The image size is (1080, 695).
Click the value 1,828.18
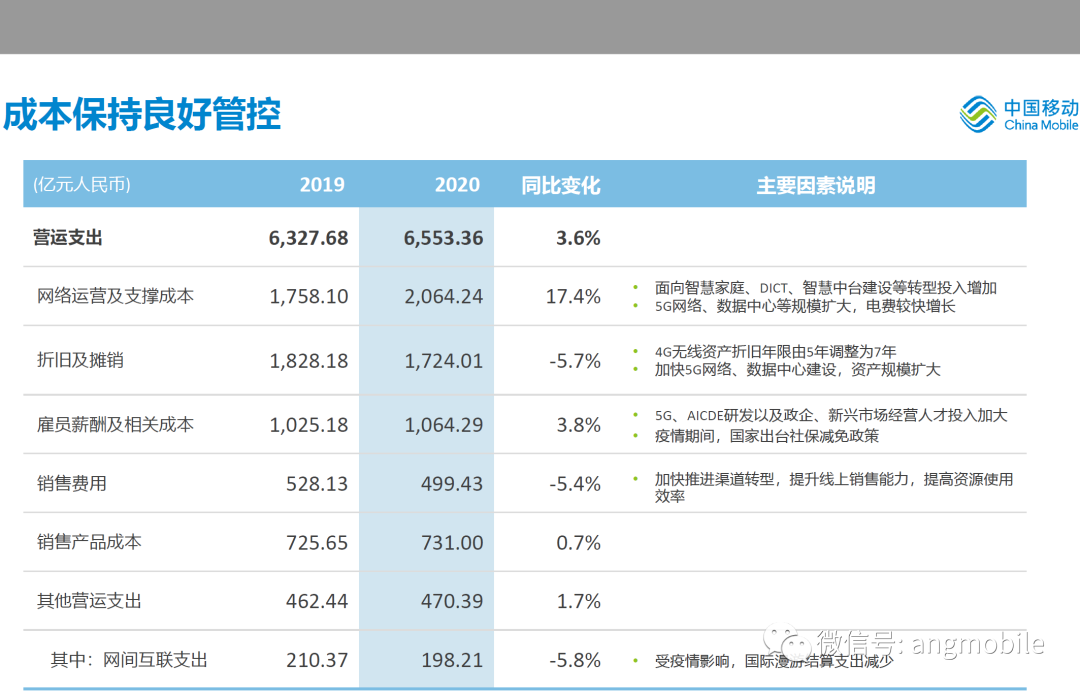(309, 361)
